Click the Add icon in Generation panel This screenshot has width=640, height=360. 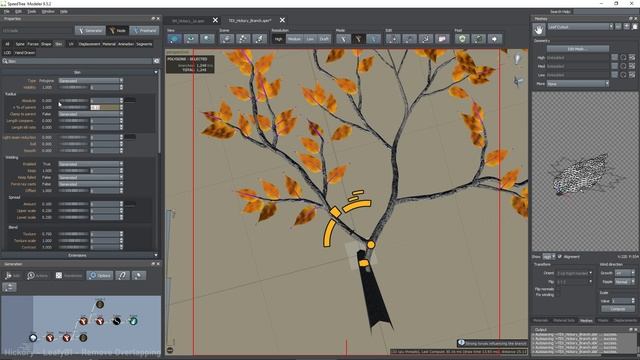tap(12, 276)
